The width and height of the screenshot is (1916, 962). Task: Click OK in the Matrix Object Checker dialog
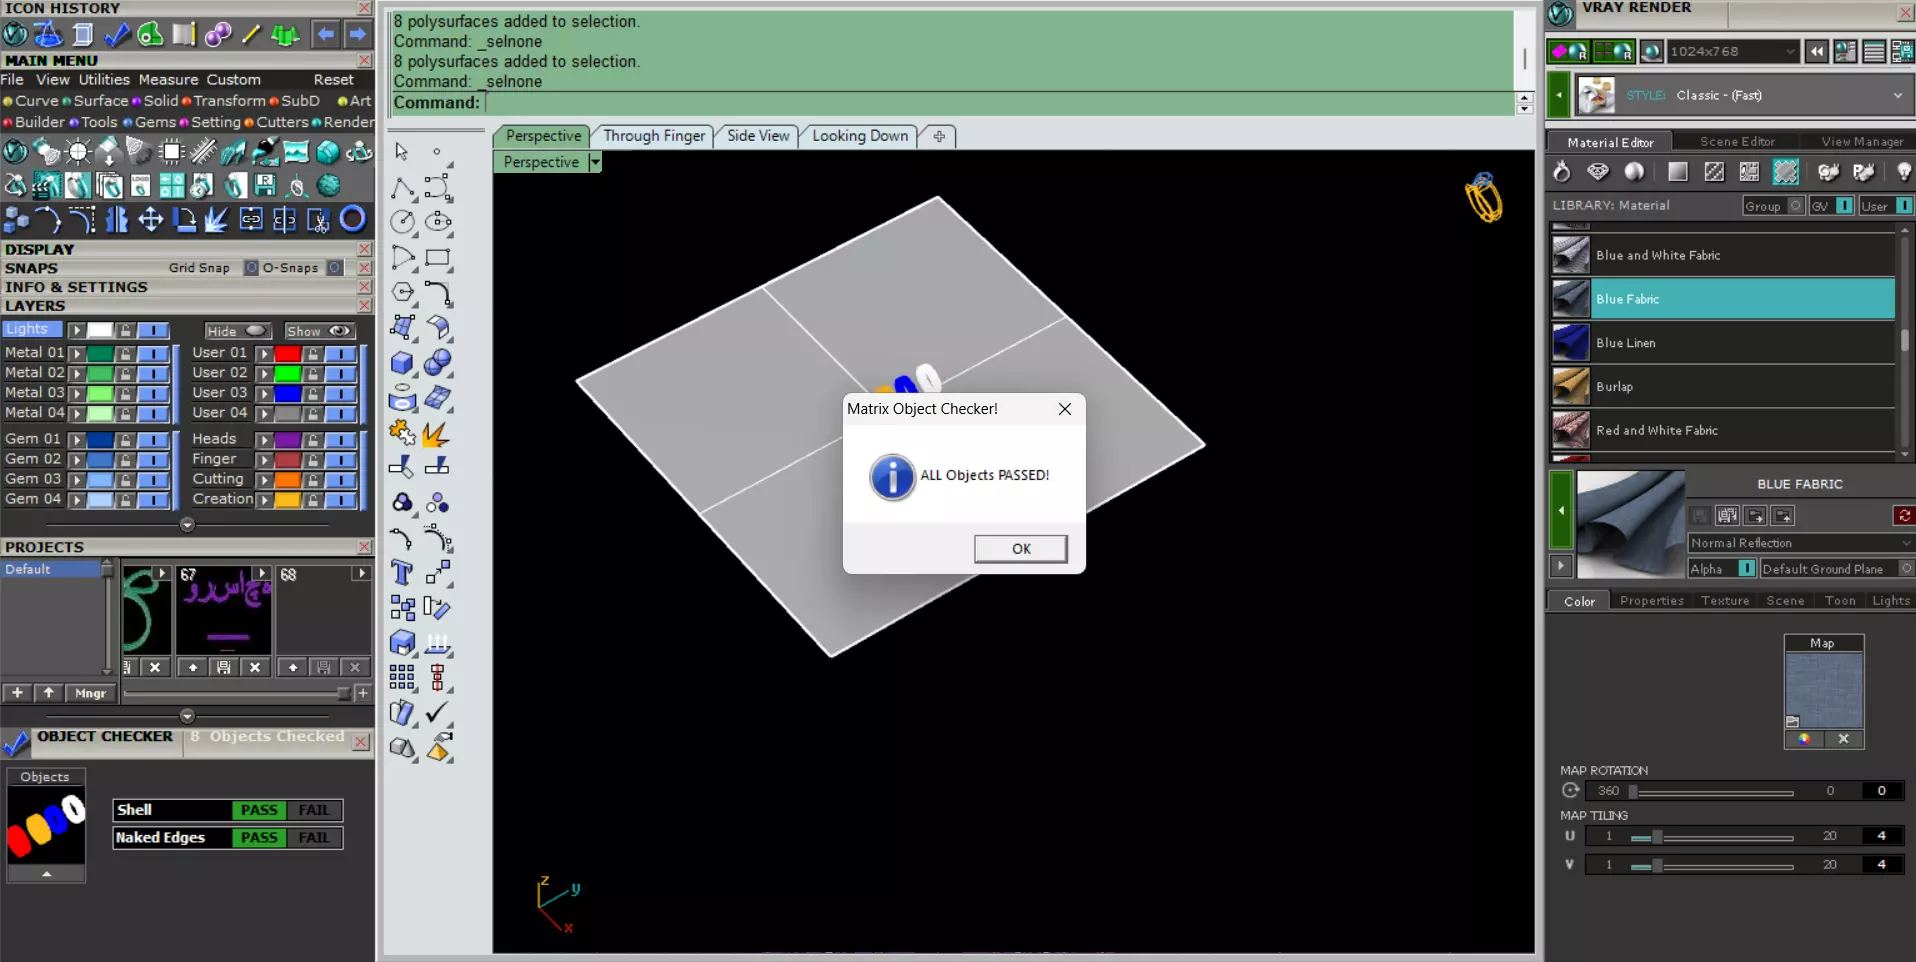coord(1021,549)
